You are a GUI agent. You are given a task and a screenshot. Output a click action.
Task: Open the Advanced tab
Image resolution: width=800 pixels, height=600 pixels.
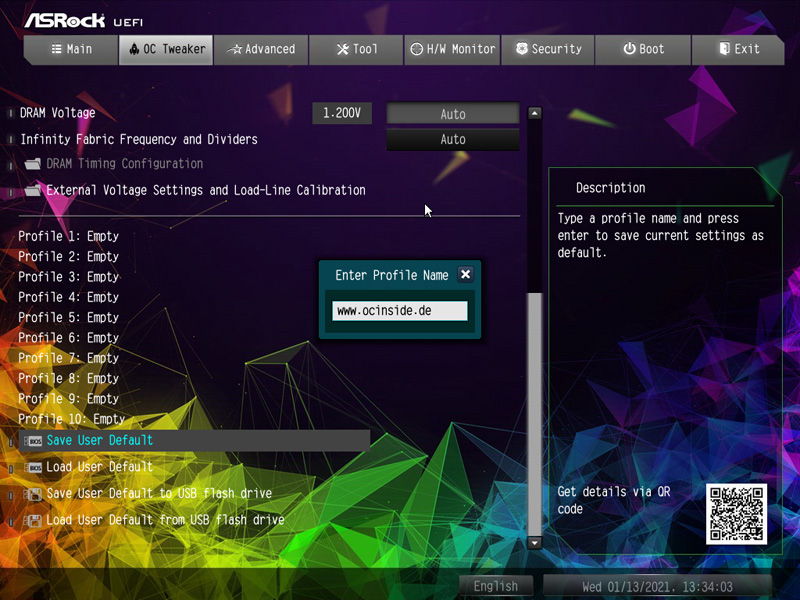tap(261, 49)
